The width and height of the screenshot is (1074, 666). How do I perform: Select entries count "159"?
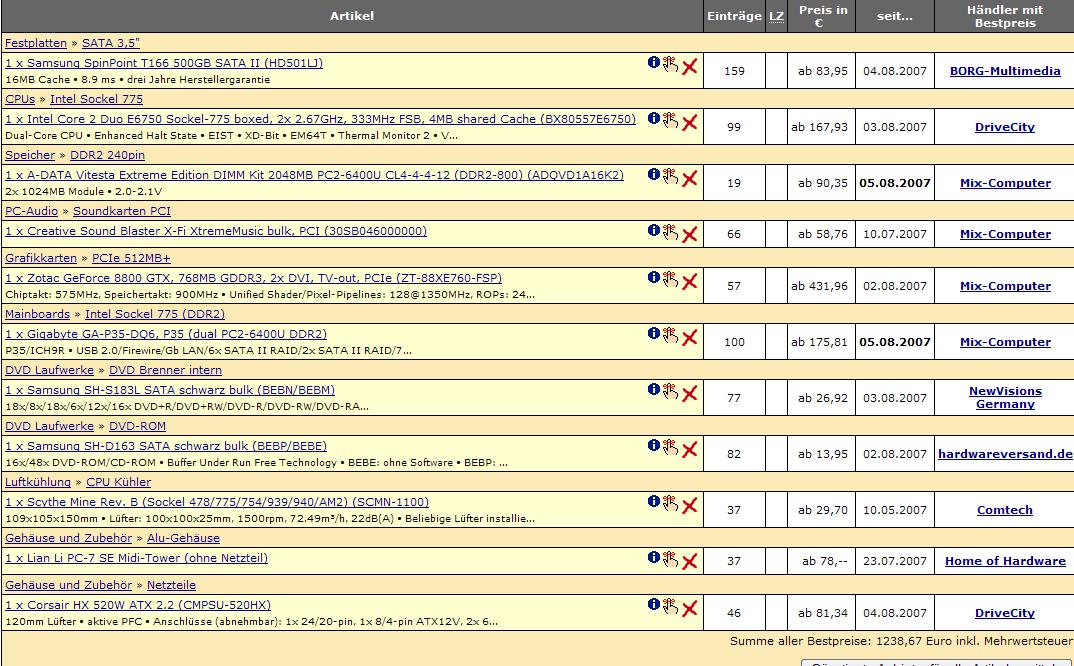pos(734,71)
